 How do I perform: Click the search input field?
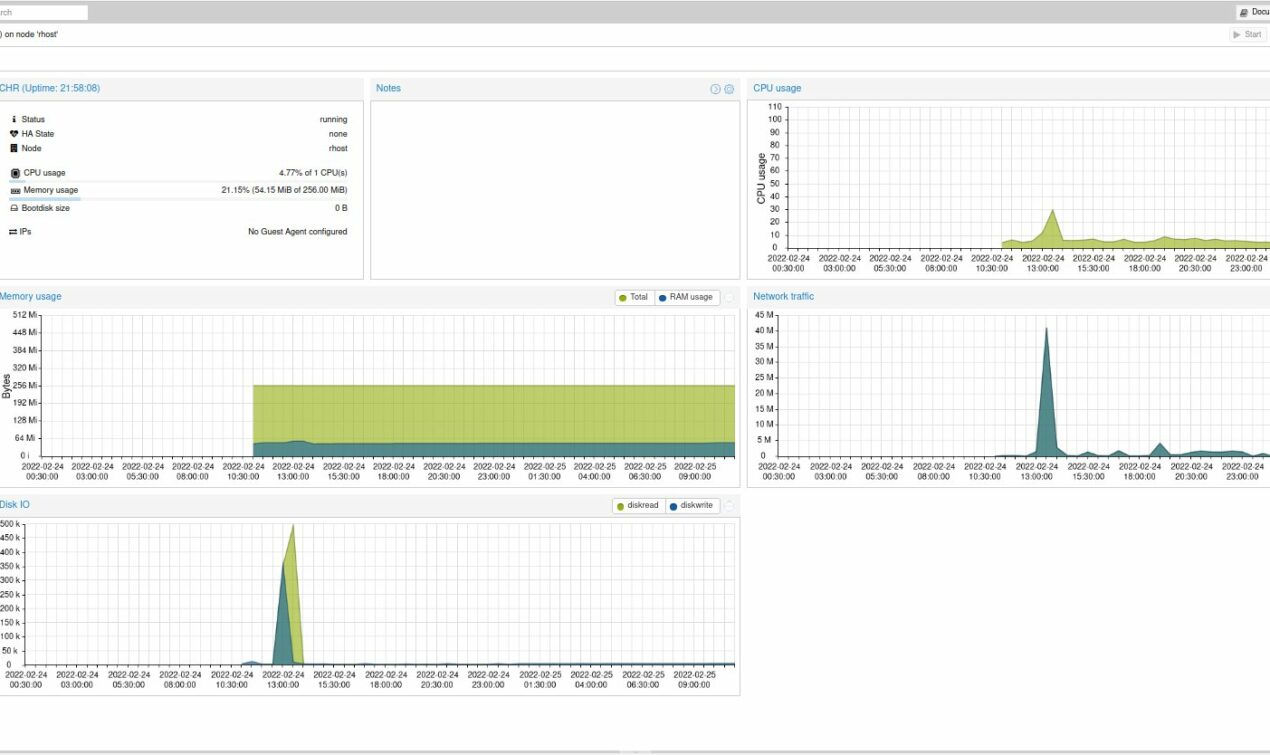pyautogui.click(x=43, y=13)
